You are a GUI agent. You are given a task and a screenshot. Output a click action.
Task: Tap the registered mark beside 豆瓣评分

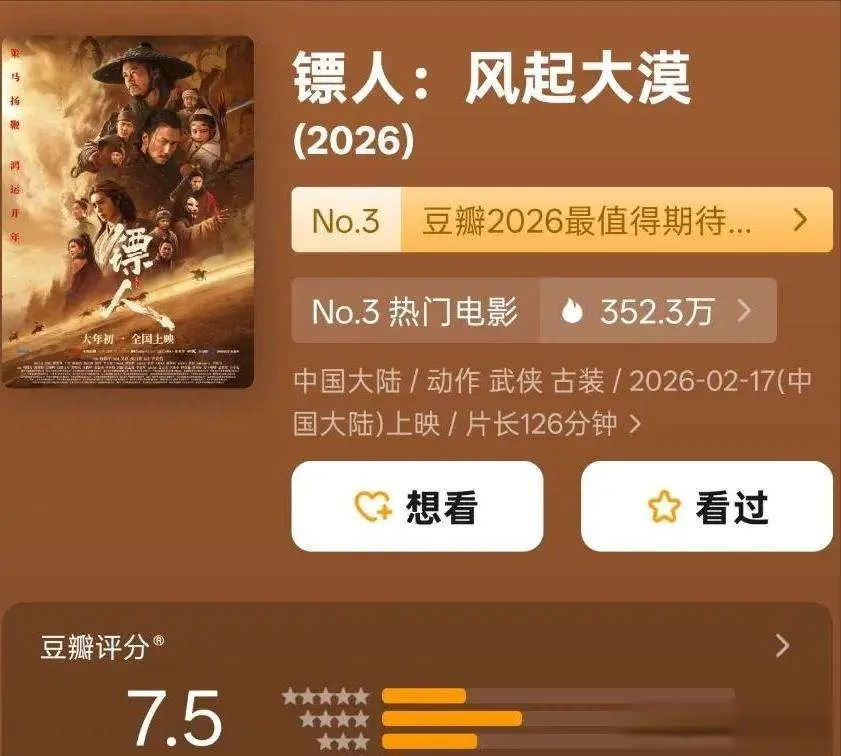(159, 640)
